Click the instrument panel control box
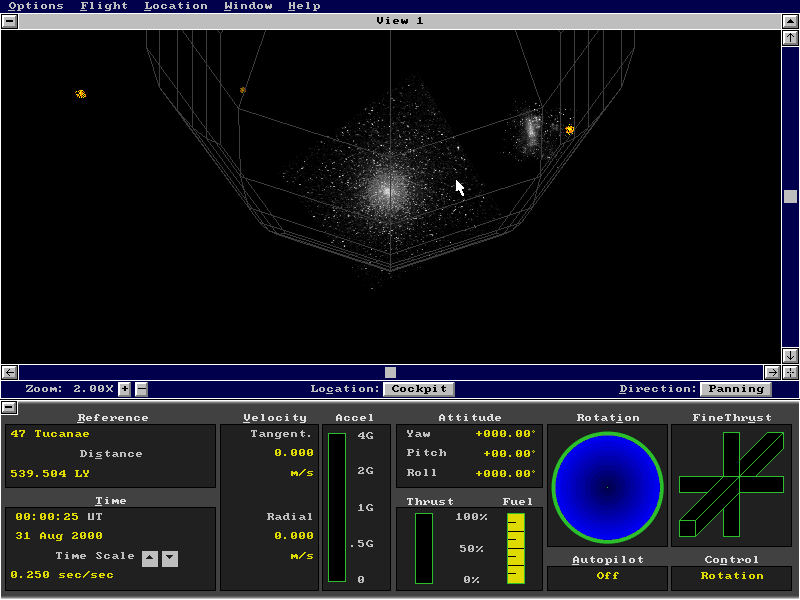 click(x=9, y=407)
